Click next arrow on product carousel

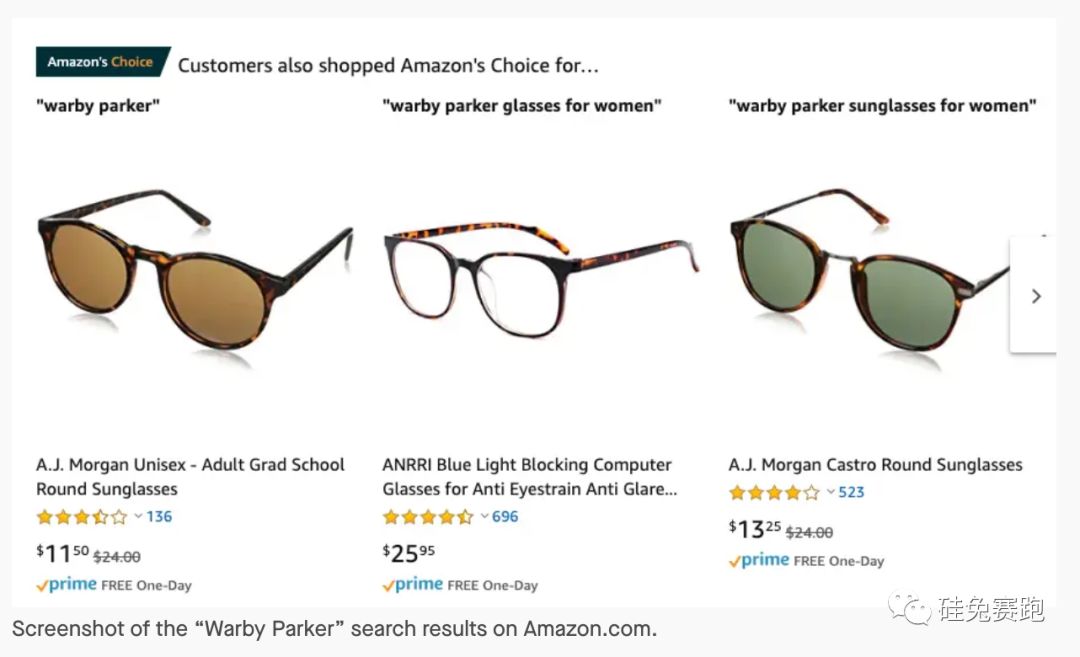coord(1036,296)
